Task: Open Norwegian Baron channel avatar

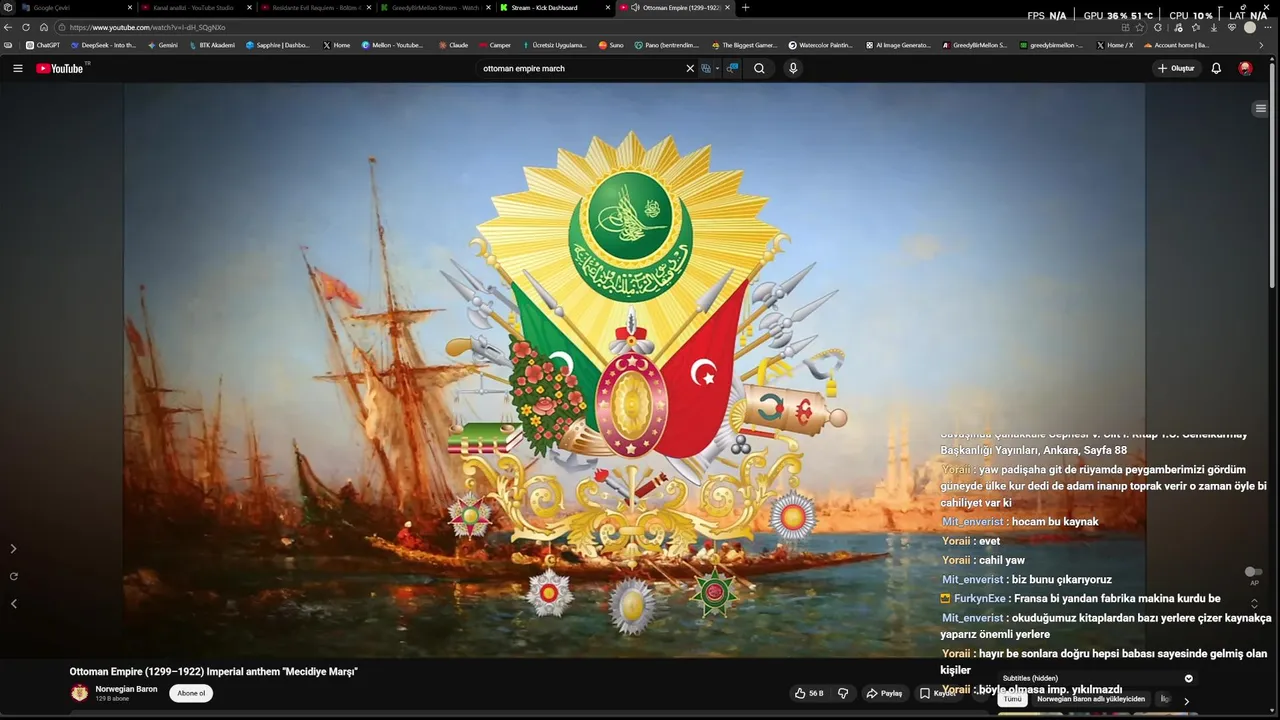Action: click(79, 693)
